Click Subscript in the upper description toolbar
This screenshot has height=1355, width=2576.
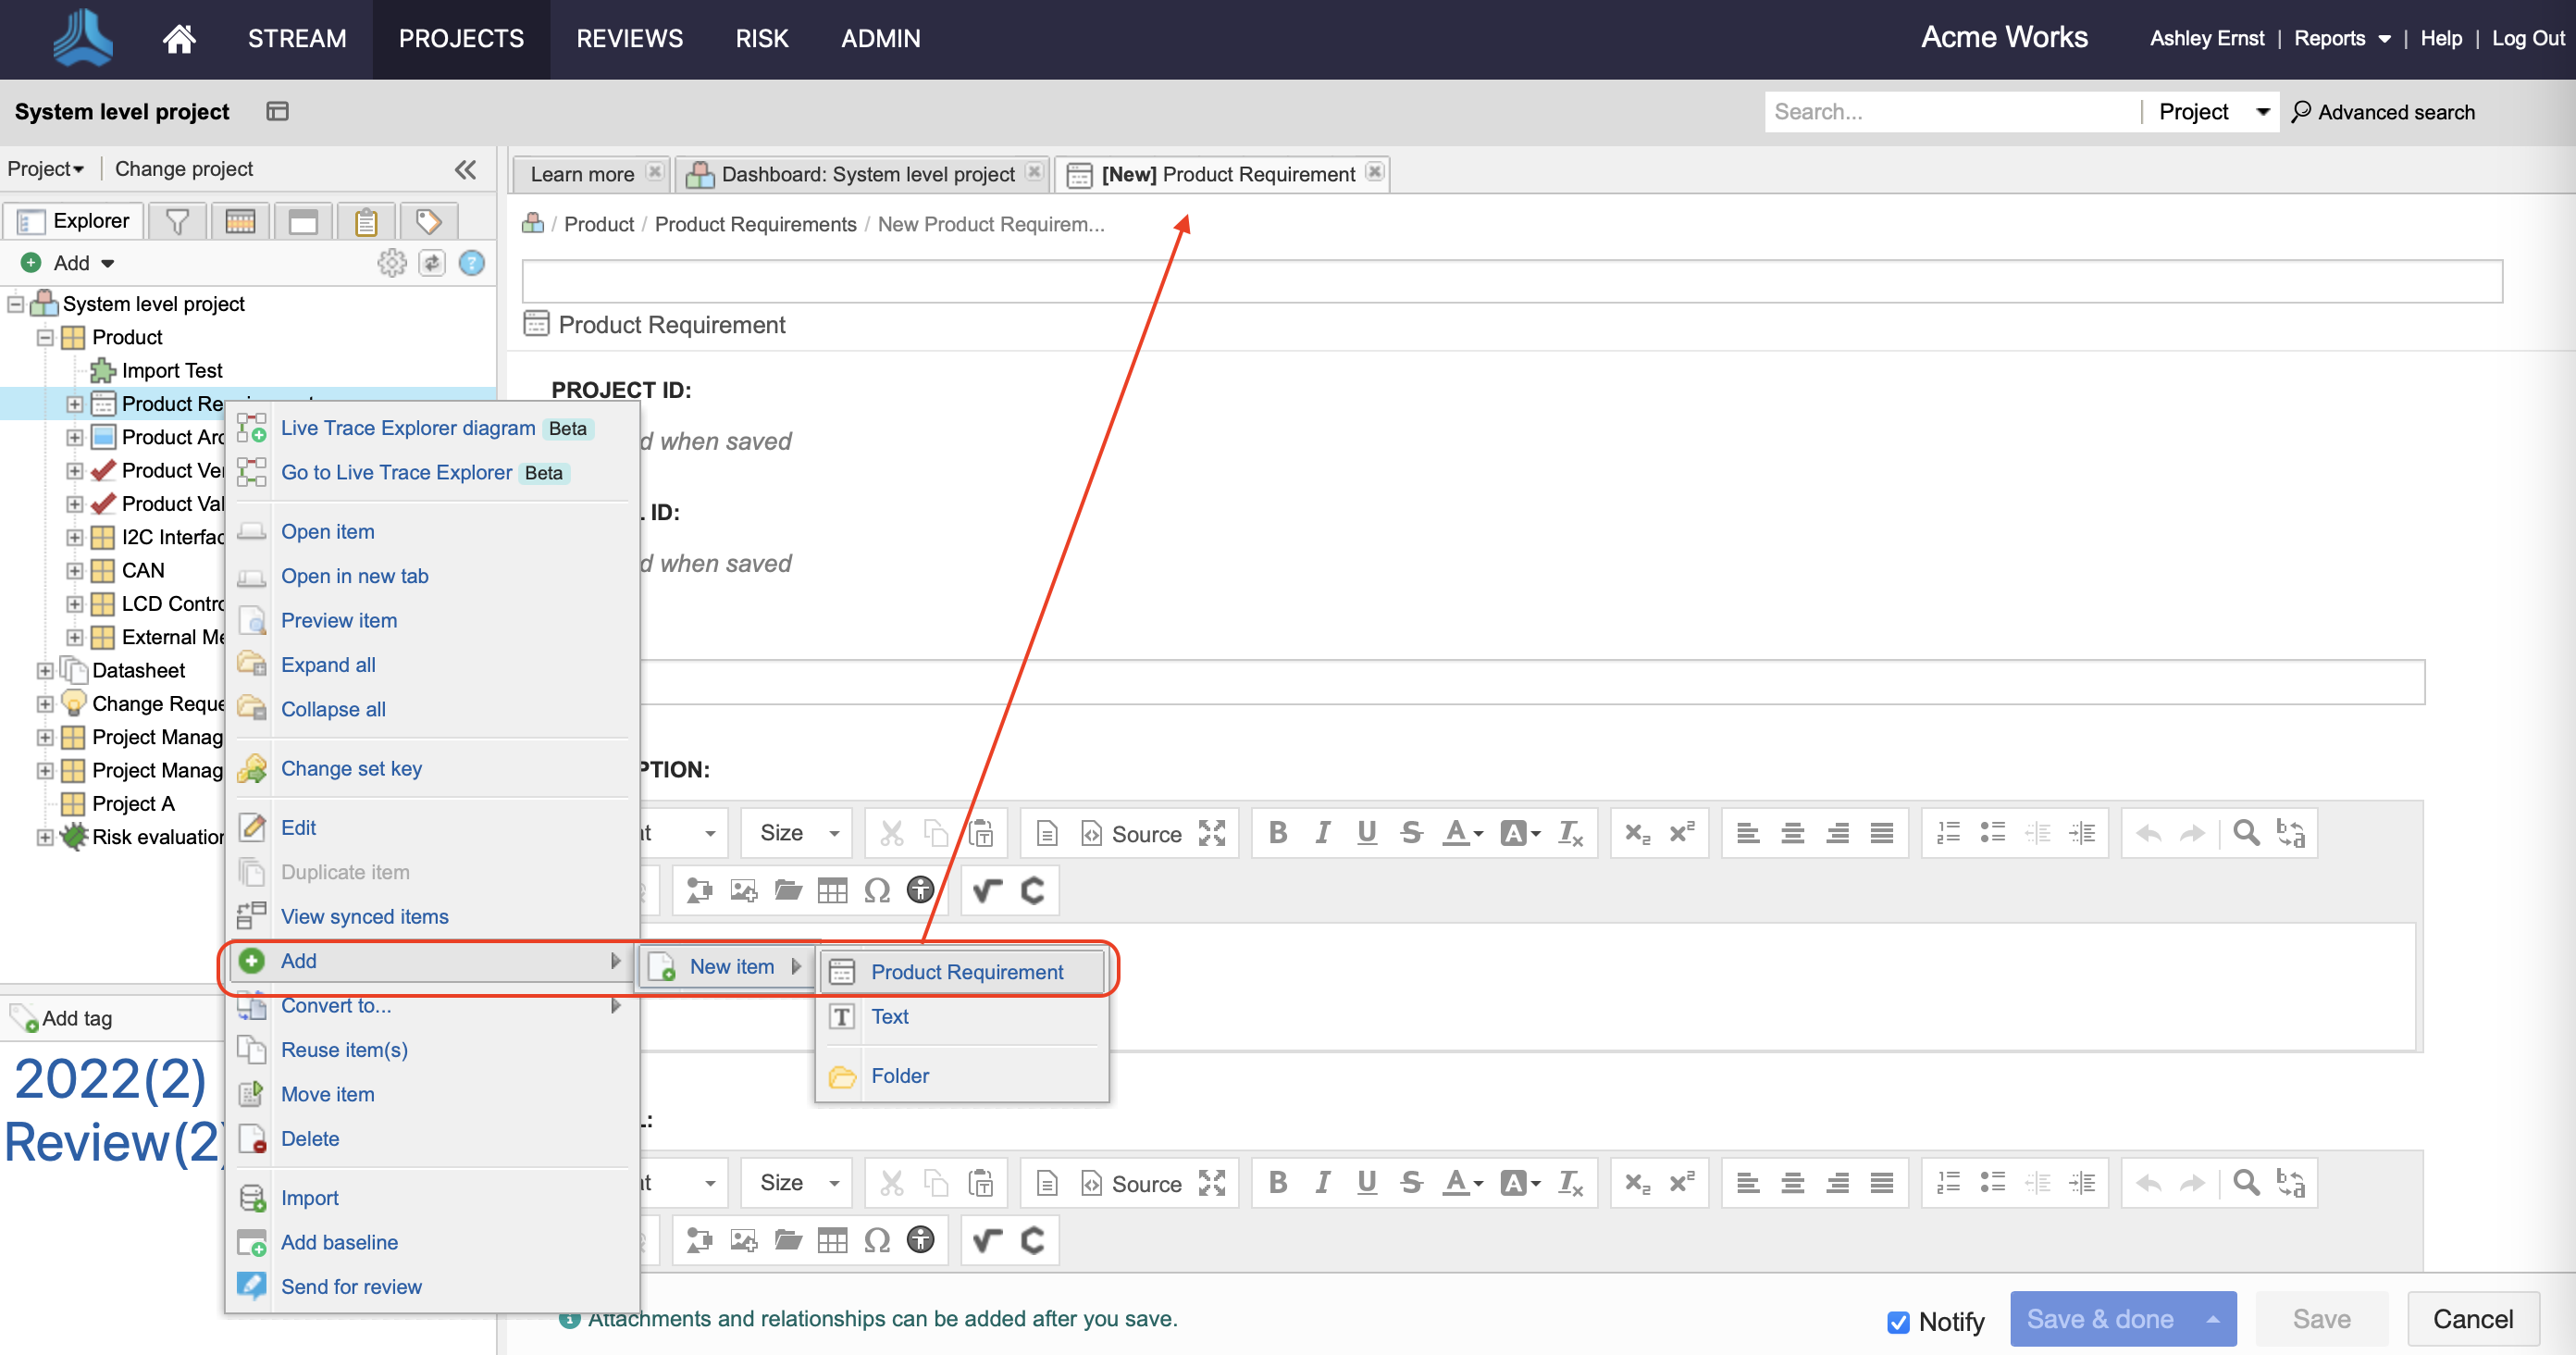pyautogui.click(x=1637, y=833)
